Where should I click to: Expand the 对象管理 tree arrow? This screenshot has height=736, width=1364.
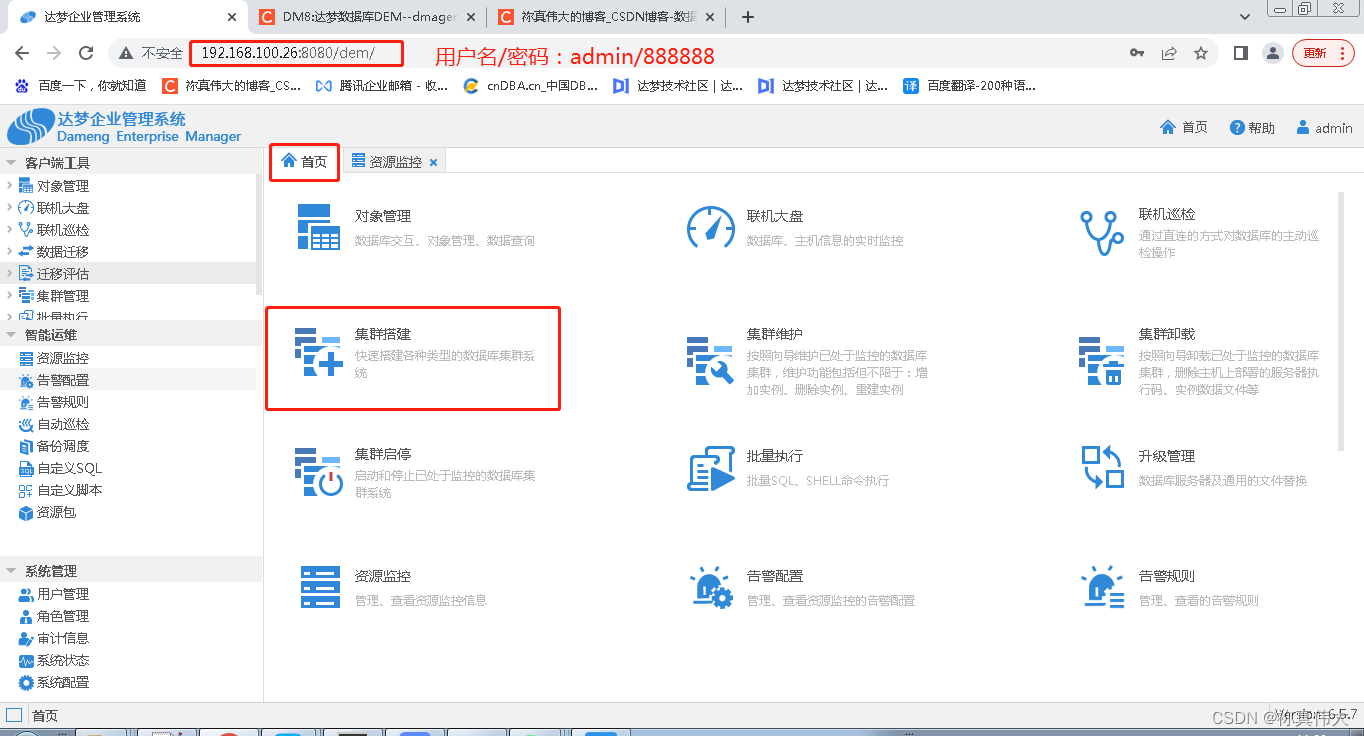9,186
